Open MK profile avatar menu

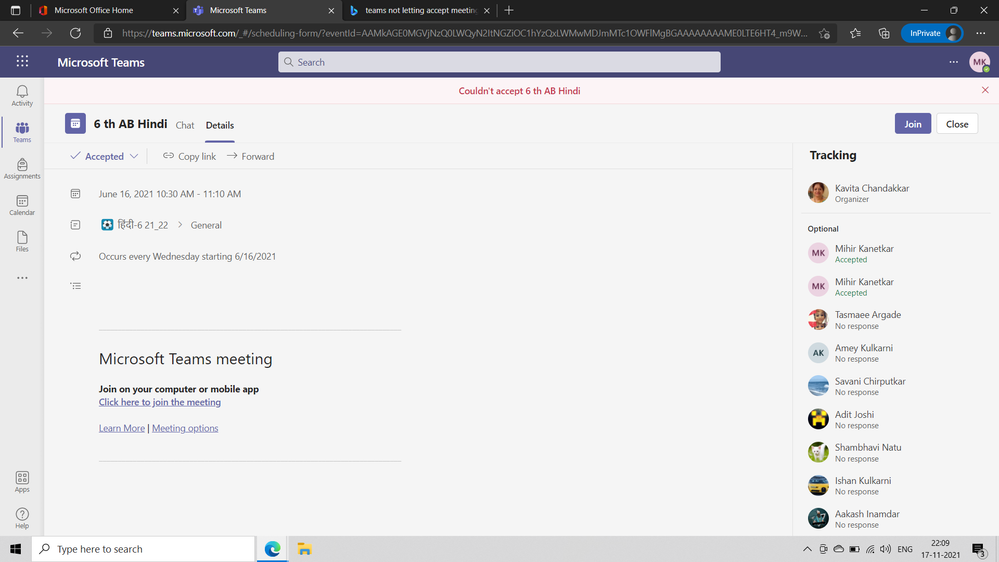(x=979, y=62)
